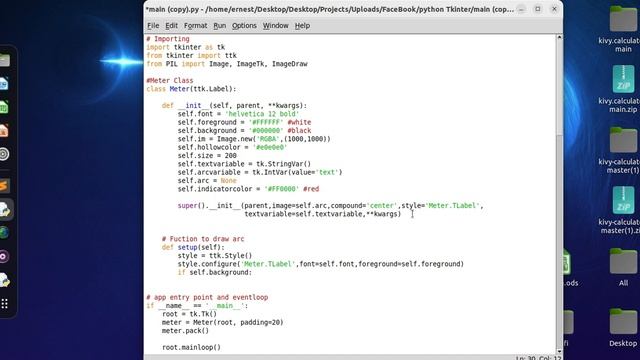Click the 'from PIL import Image' line
640x360 pixels.
(x=227, y=64)
